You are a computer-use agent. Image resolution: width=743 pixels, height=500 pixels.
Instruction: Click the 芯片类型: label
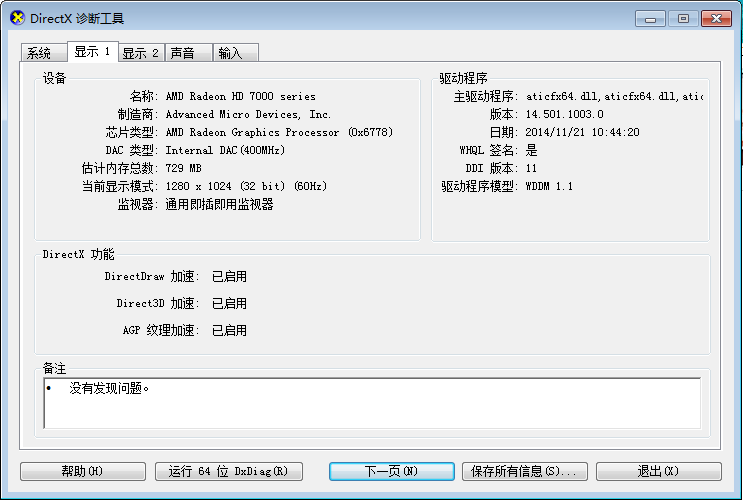(x=132, y=132)
